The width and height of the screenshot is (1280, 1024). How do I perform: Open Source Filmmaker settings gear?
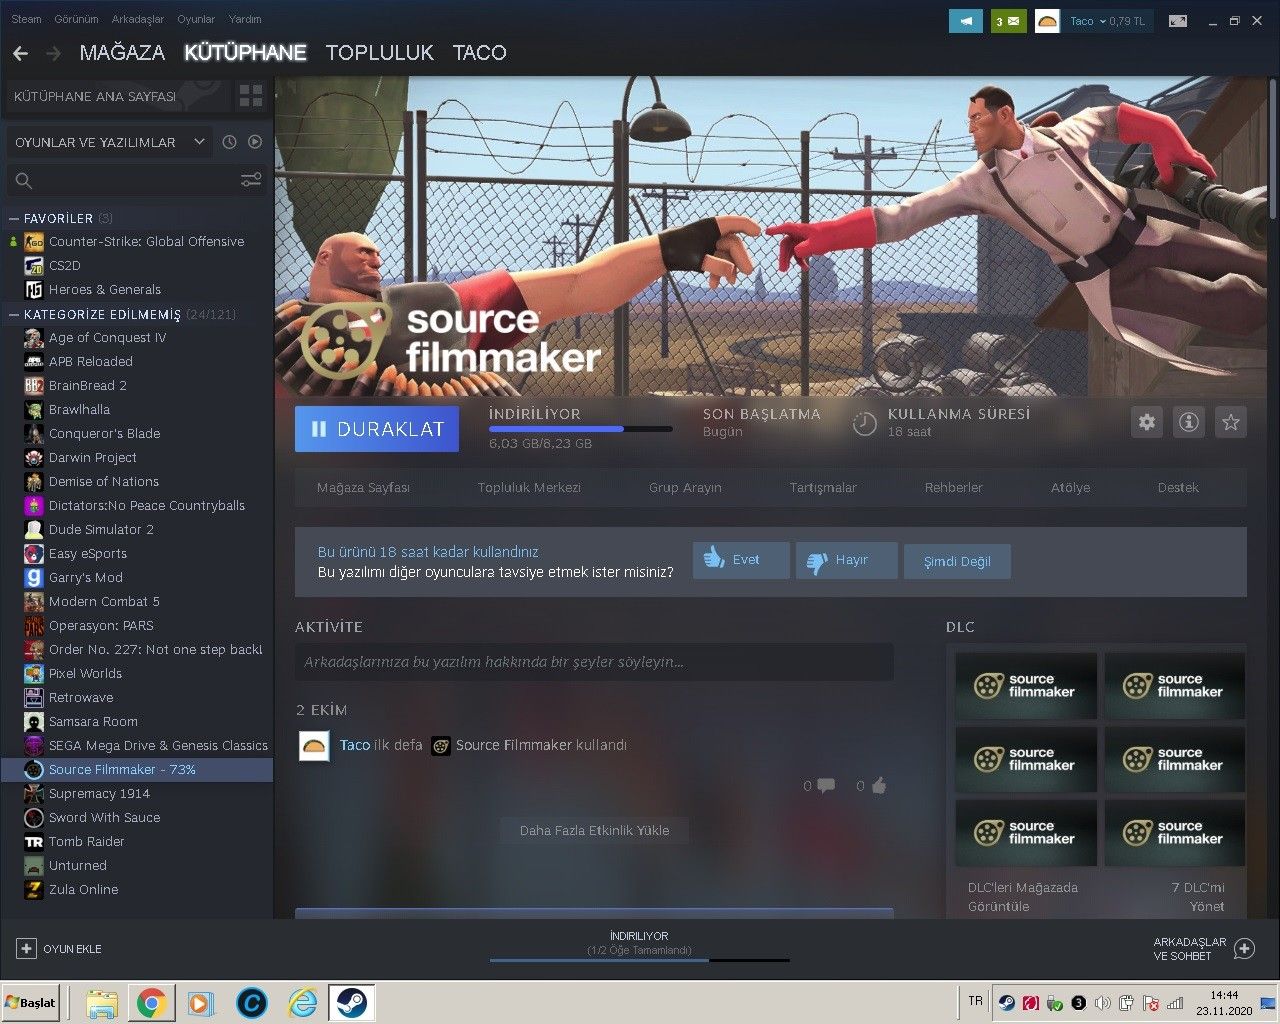[x=1147, y=422]
